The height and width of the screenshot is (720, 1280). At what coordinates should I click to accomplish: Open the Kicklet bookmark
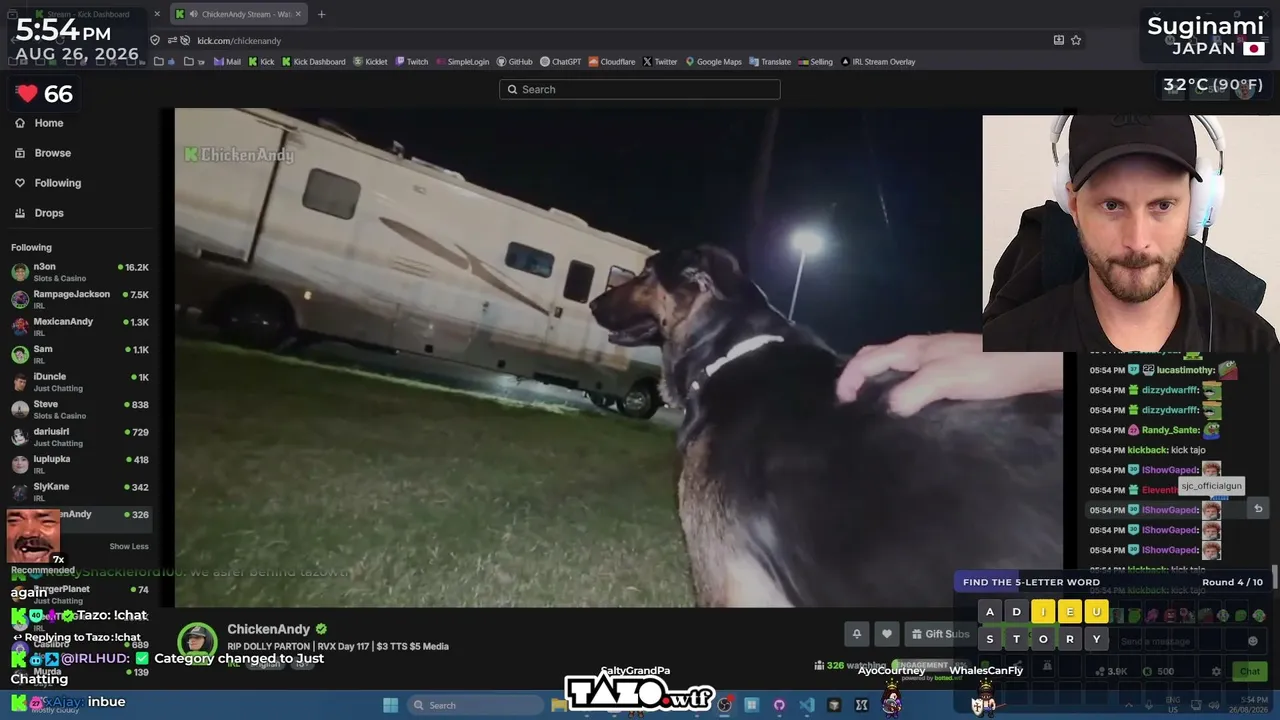pos(370,62)
